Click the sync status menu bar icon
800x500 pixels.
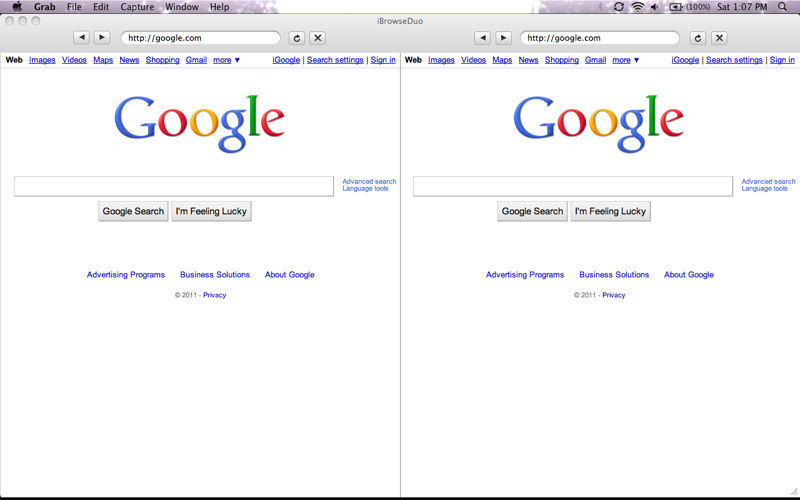coord(618,7)
